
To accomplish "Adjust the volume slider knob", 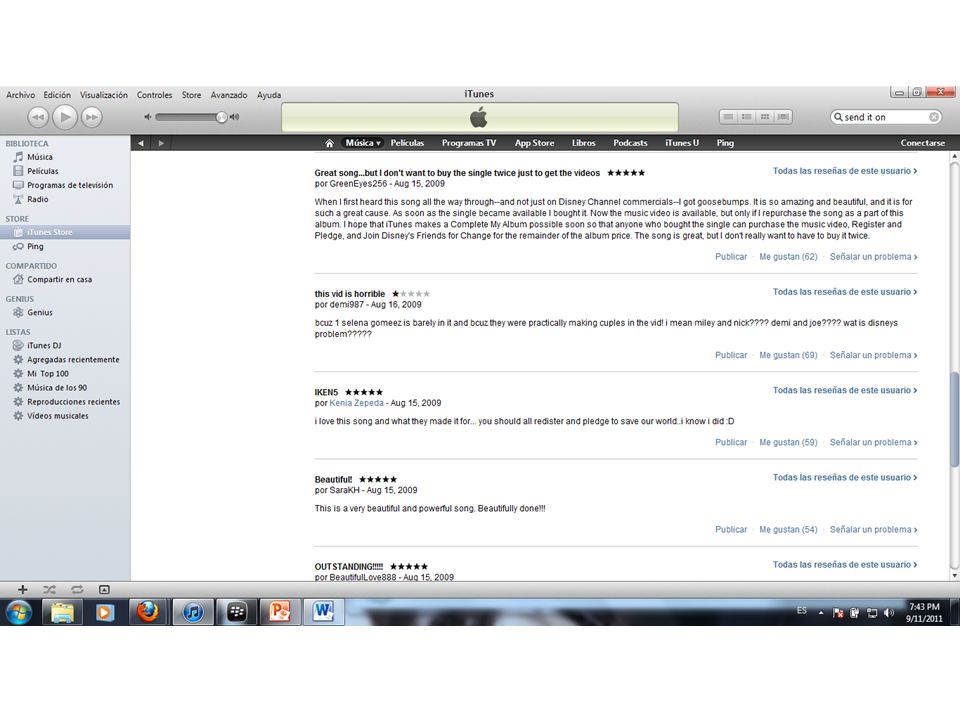I will tap(221, 117).
